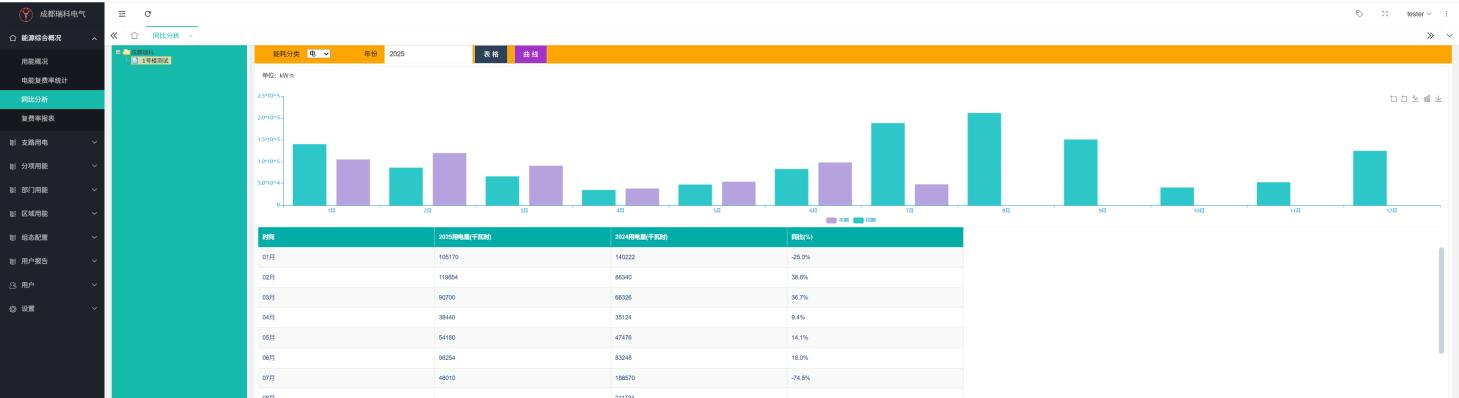
Task: Click the chart's save-as-image download icon
Action: [x=1438, y=98]
